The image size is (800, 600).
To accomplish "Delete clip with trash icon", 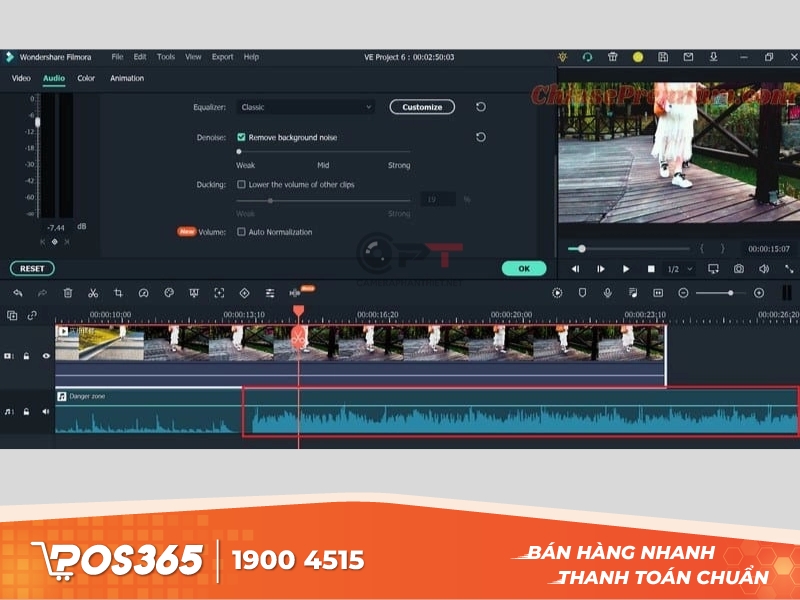I will click(67, 293).
